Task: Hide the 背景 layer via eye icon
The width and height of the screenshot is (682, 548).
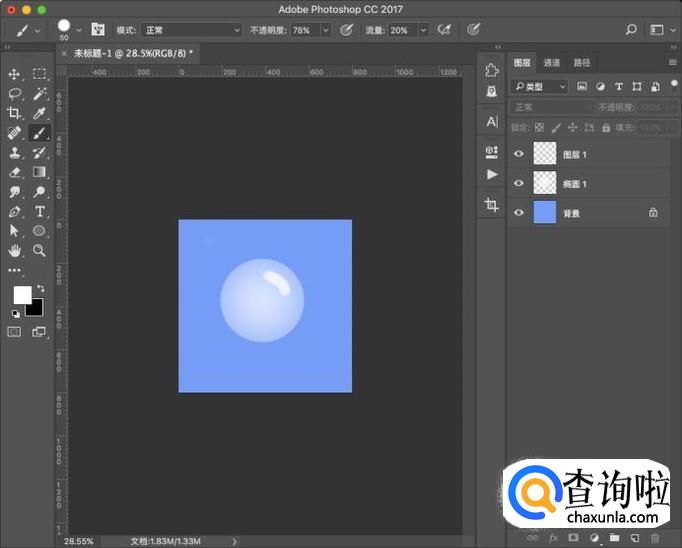Action: click(x=518, y=212)
